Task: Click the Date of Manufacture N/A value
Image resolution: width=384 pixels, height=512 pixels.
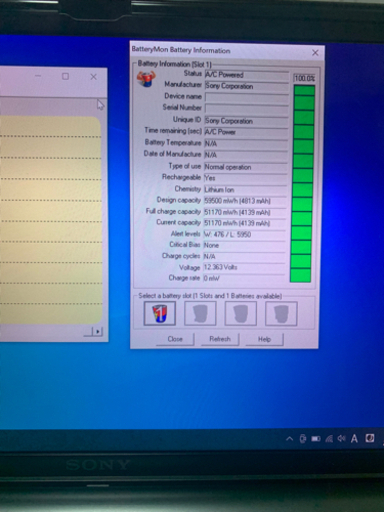Action: 246,155
